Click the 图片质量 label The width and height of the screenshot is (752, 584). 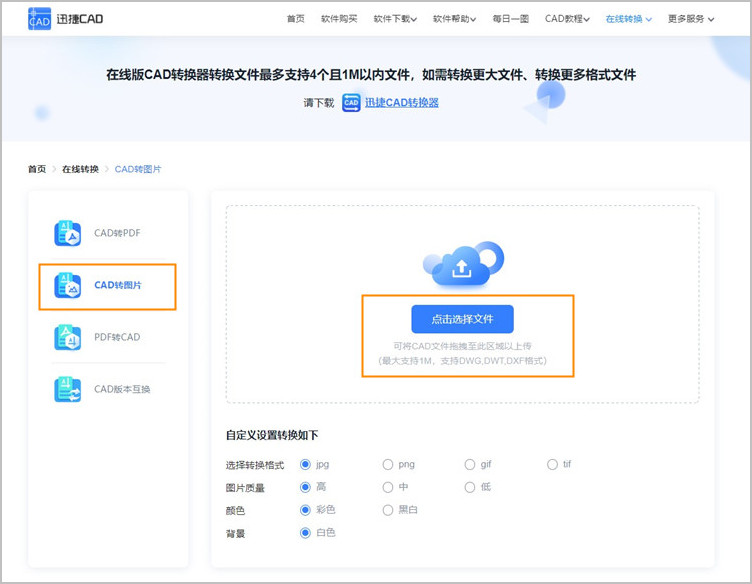tap(245, 488)
